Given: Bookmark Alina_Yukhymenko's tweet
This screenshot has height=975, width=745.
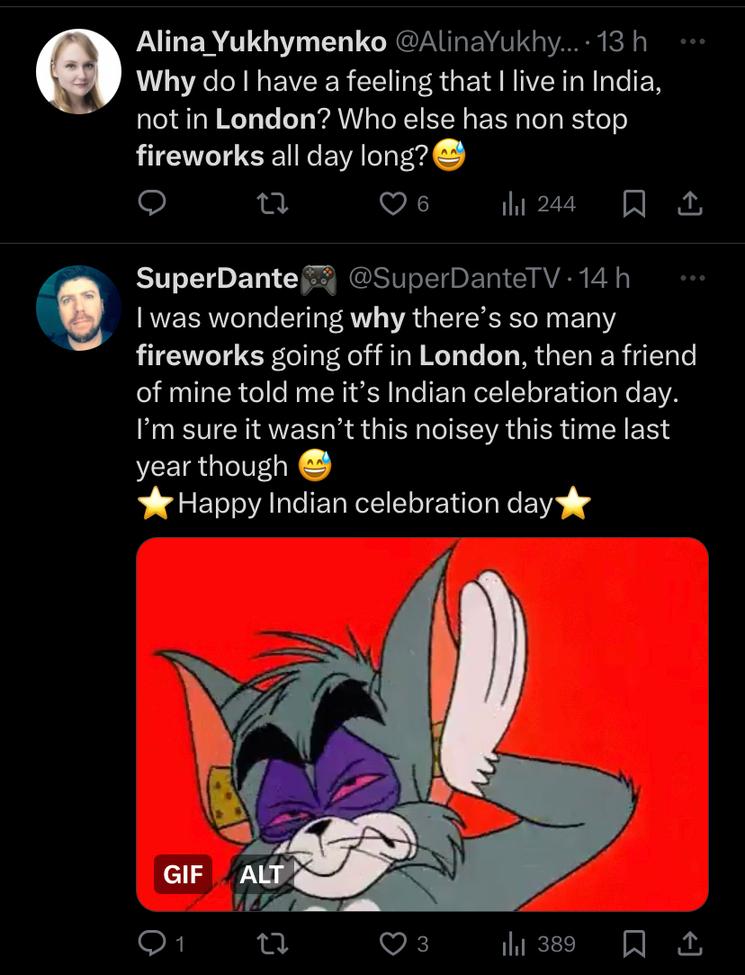Looking at the screenshot, I should [x=633, y=204].
